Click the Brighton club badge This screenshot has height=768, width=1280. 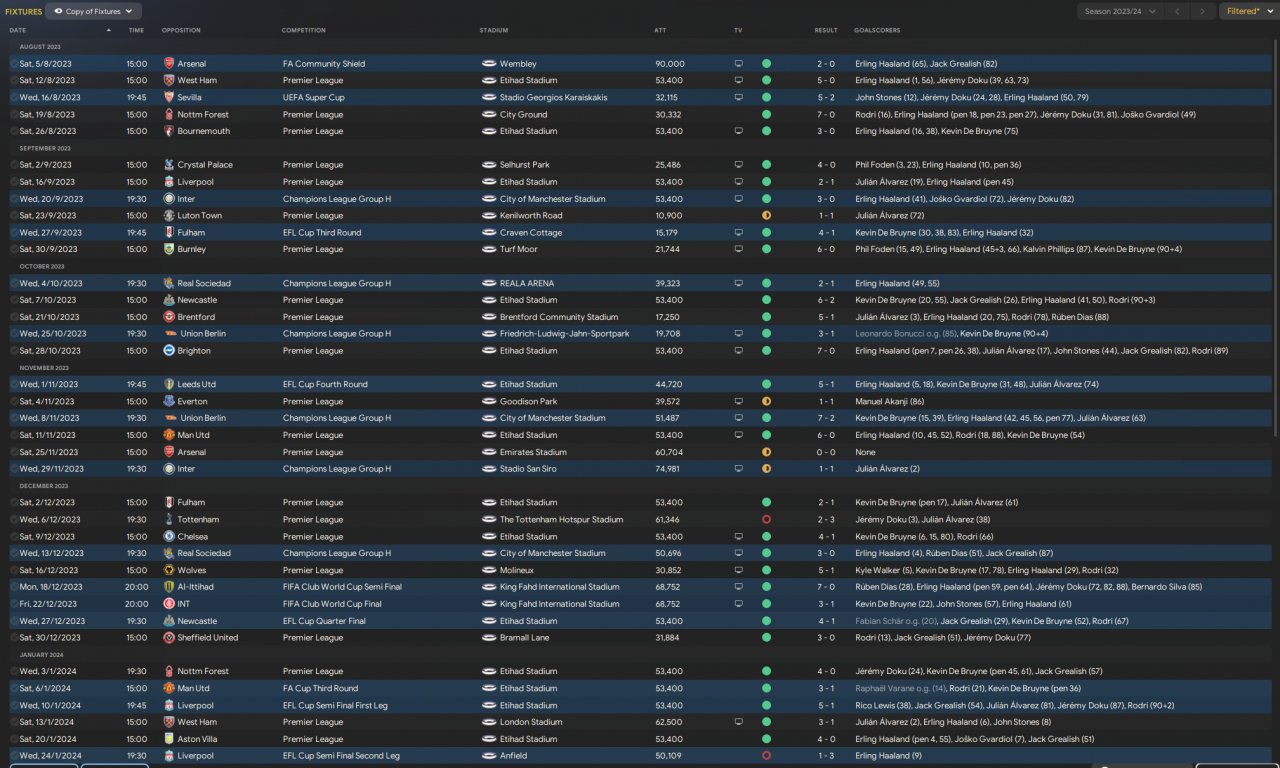(169, 351)
